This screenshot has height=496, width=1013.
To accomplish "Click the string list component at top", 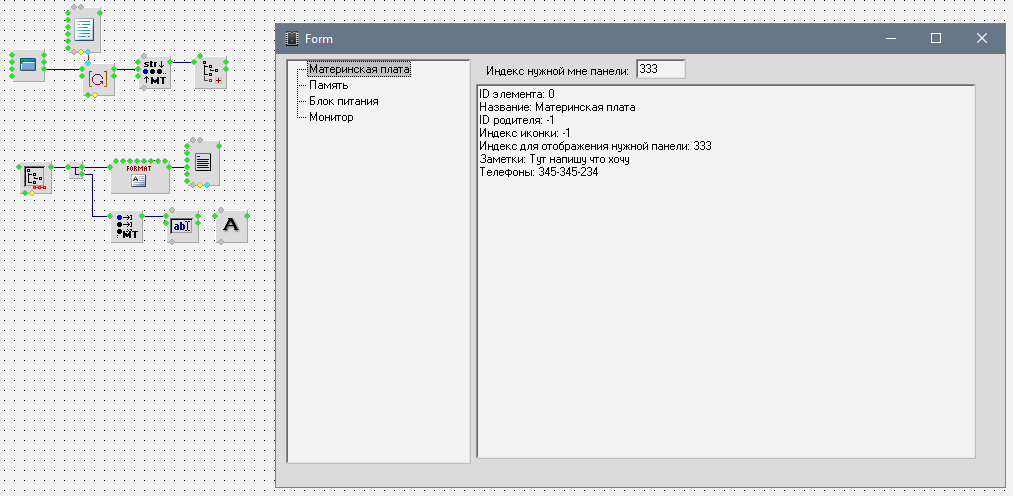I will coord(83,27).
